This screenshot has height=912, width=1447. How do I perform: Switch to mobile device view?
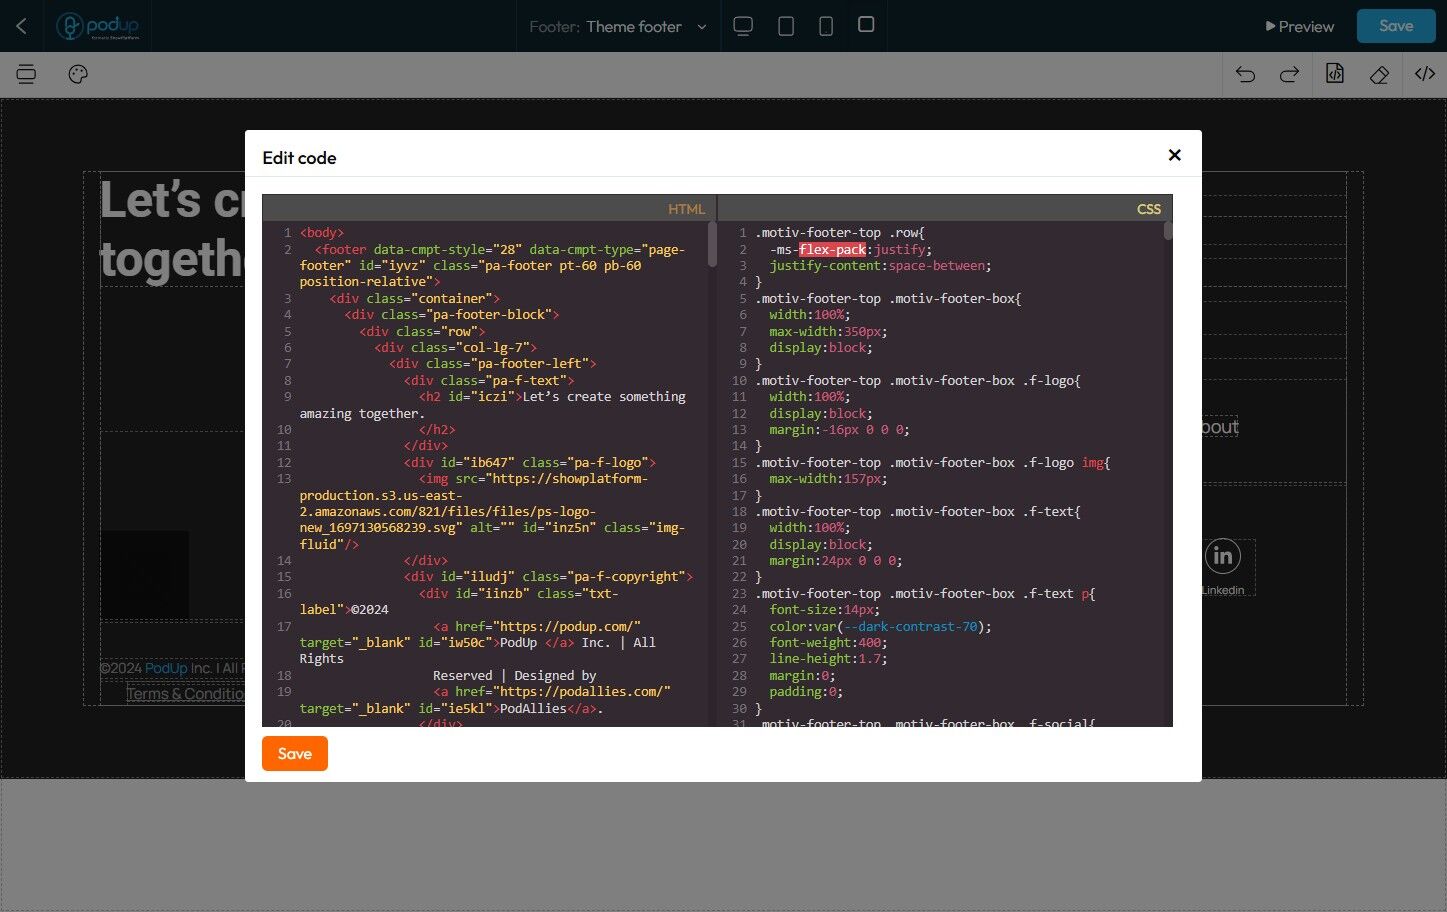(826, 26)
